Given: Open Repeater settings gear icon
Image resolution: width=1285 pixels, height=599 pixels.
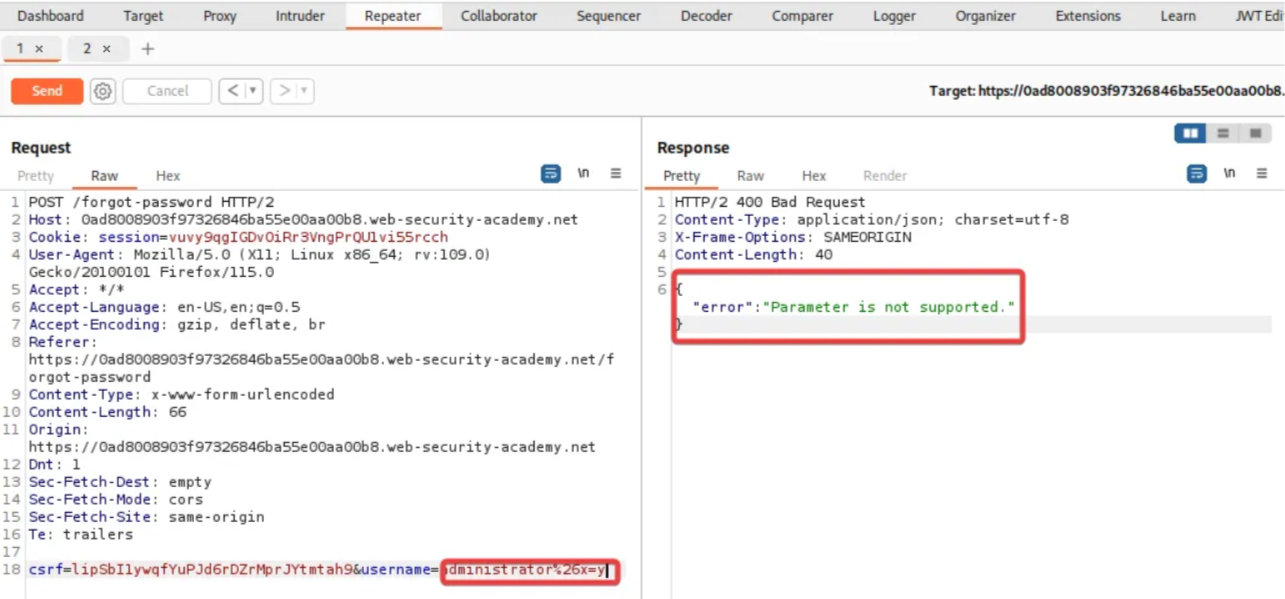Looking at the screenshot, I should (103, 91).
